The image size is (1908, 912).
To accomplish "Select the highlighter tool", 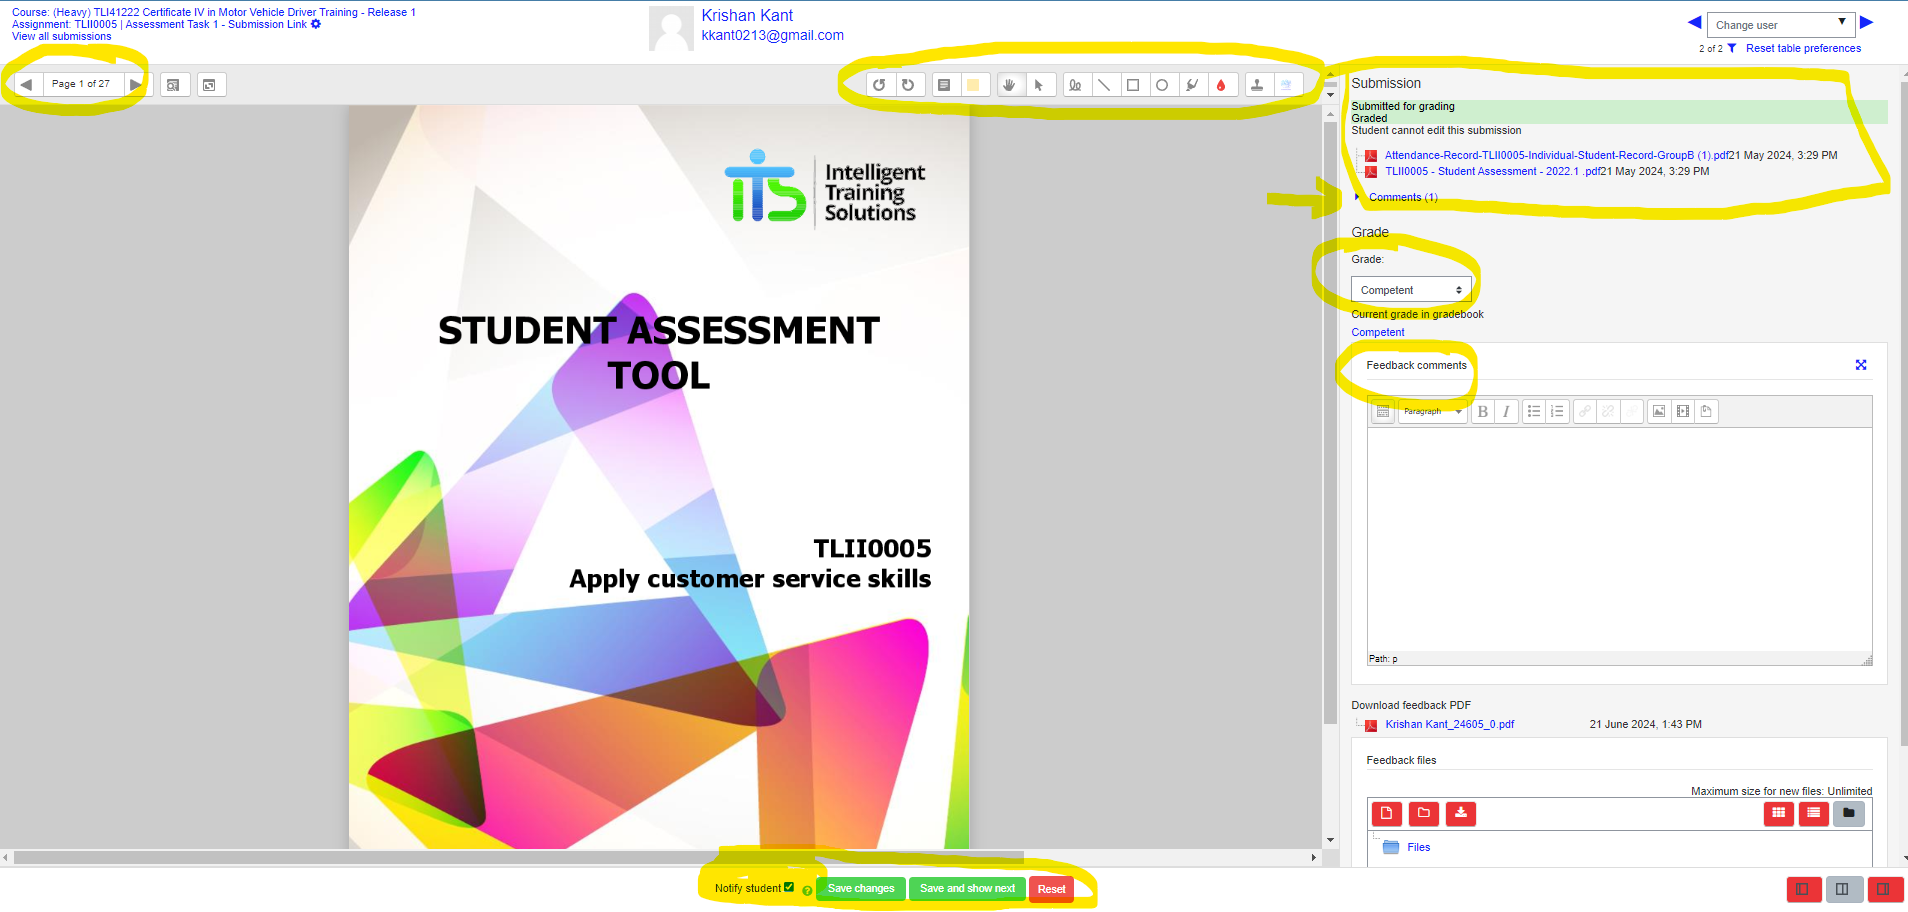I will (x=1191, y=85).
